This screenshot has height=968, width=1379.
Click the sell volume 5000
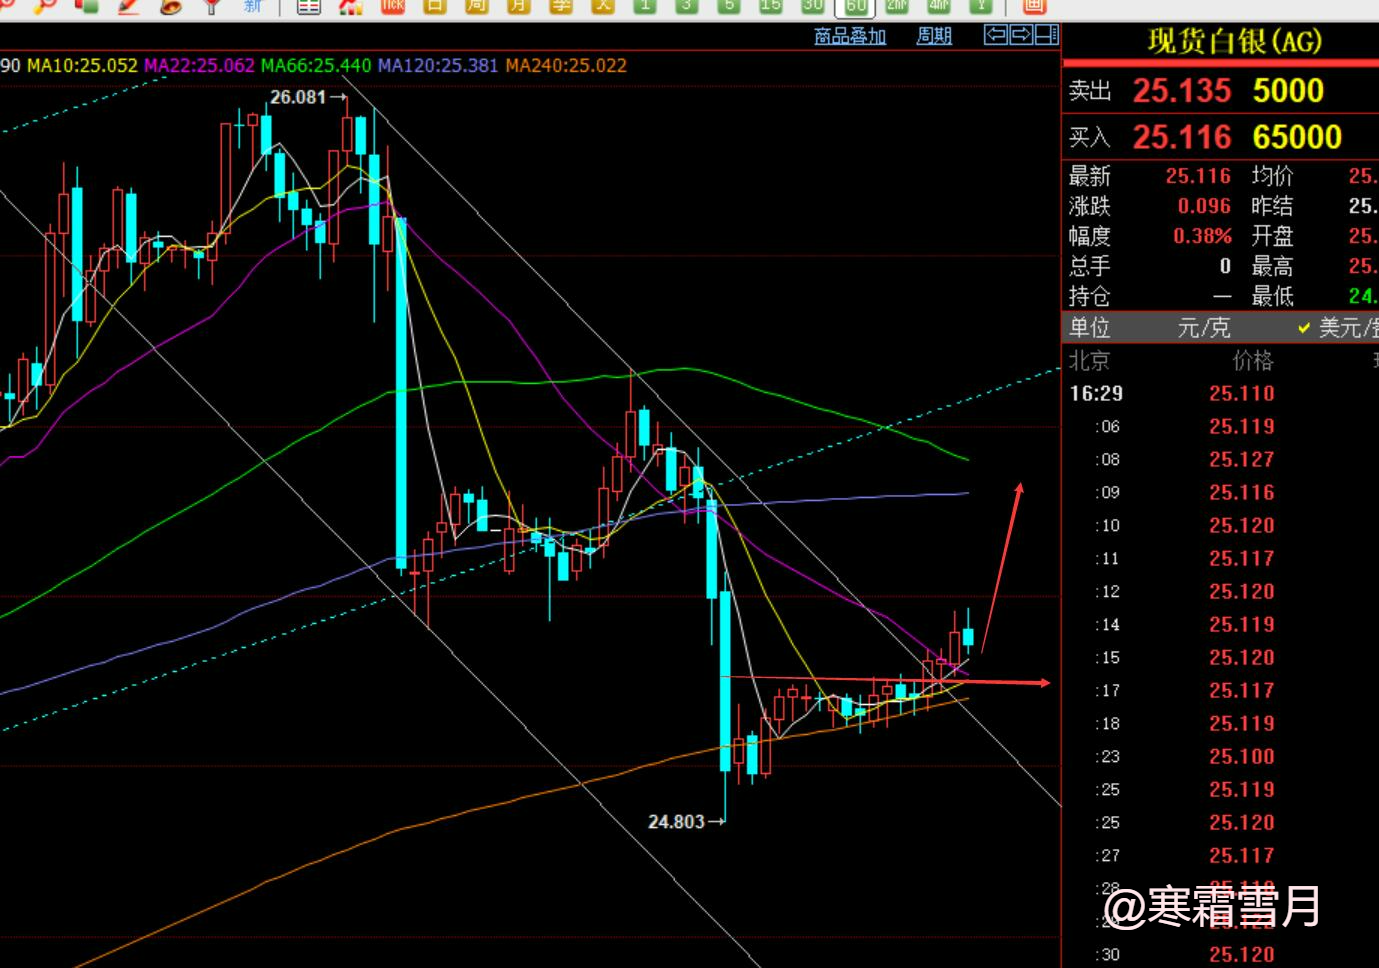pyautogui.click(x=1288, y=91)
